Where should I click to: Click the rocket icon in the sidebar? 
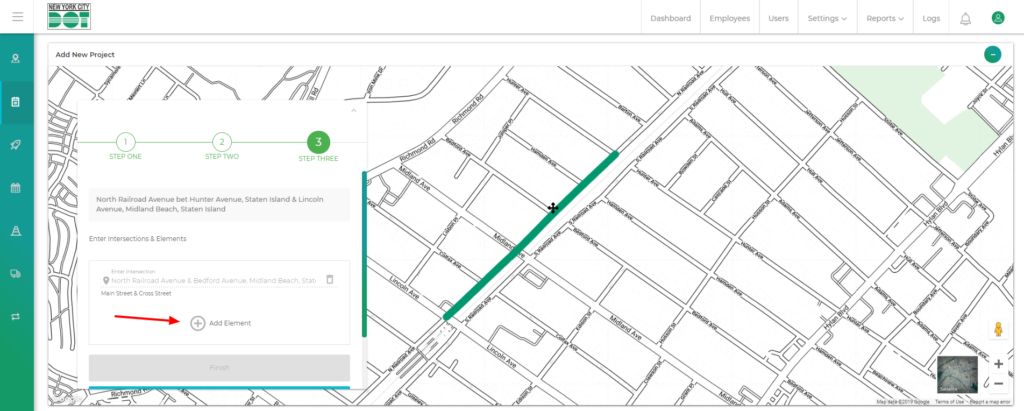[x=16, y=144]
